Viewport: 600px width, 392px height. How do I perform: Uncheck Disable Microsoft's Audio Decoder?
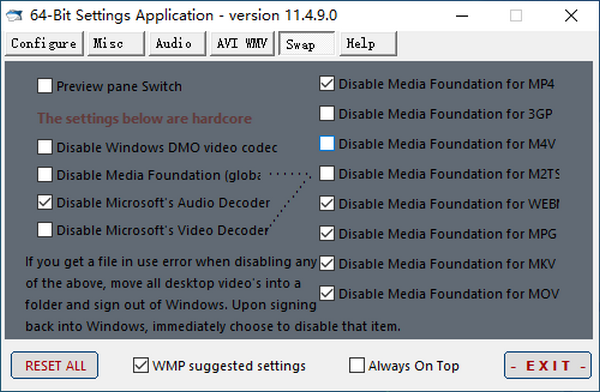pos(45,202)
